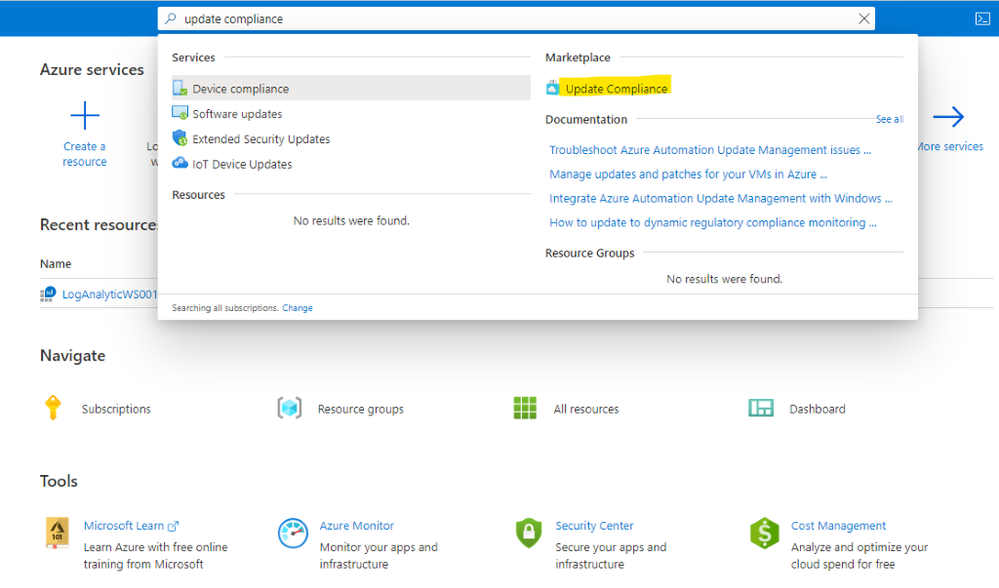Click the Update Compliance marketplace bag icon
The height and width of the screenshot is (588, 999).
click(x=552, y=88)
